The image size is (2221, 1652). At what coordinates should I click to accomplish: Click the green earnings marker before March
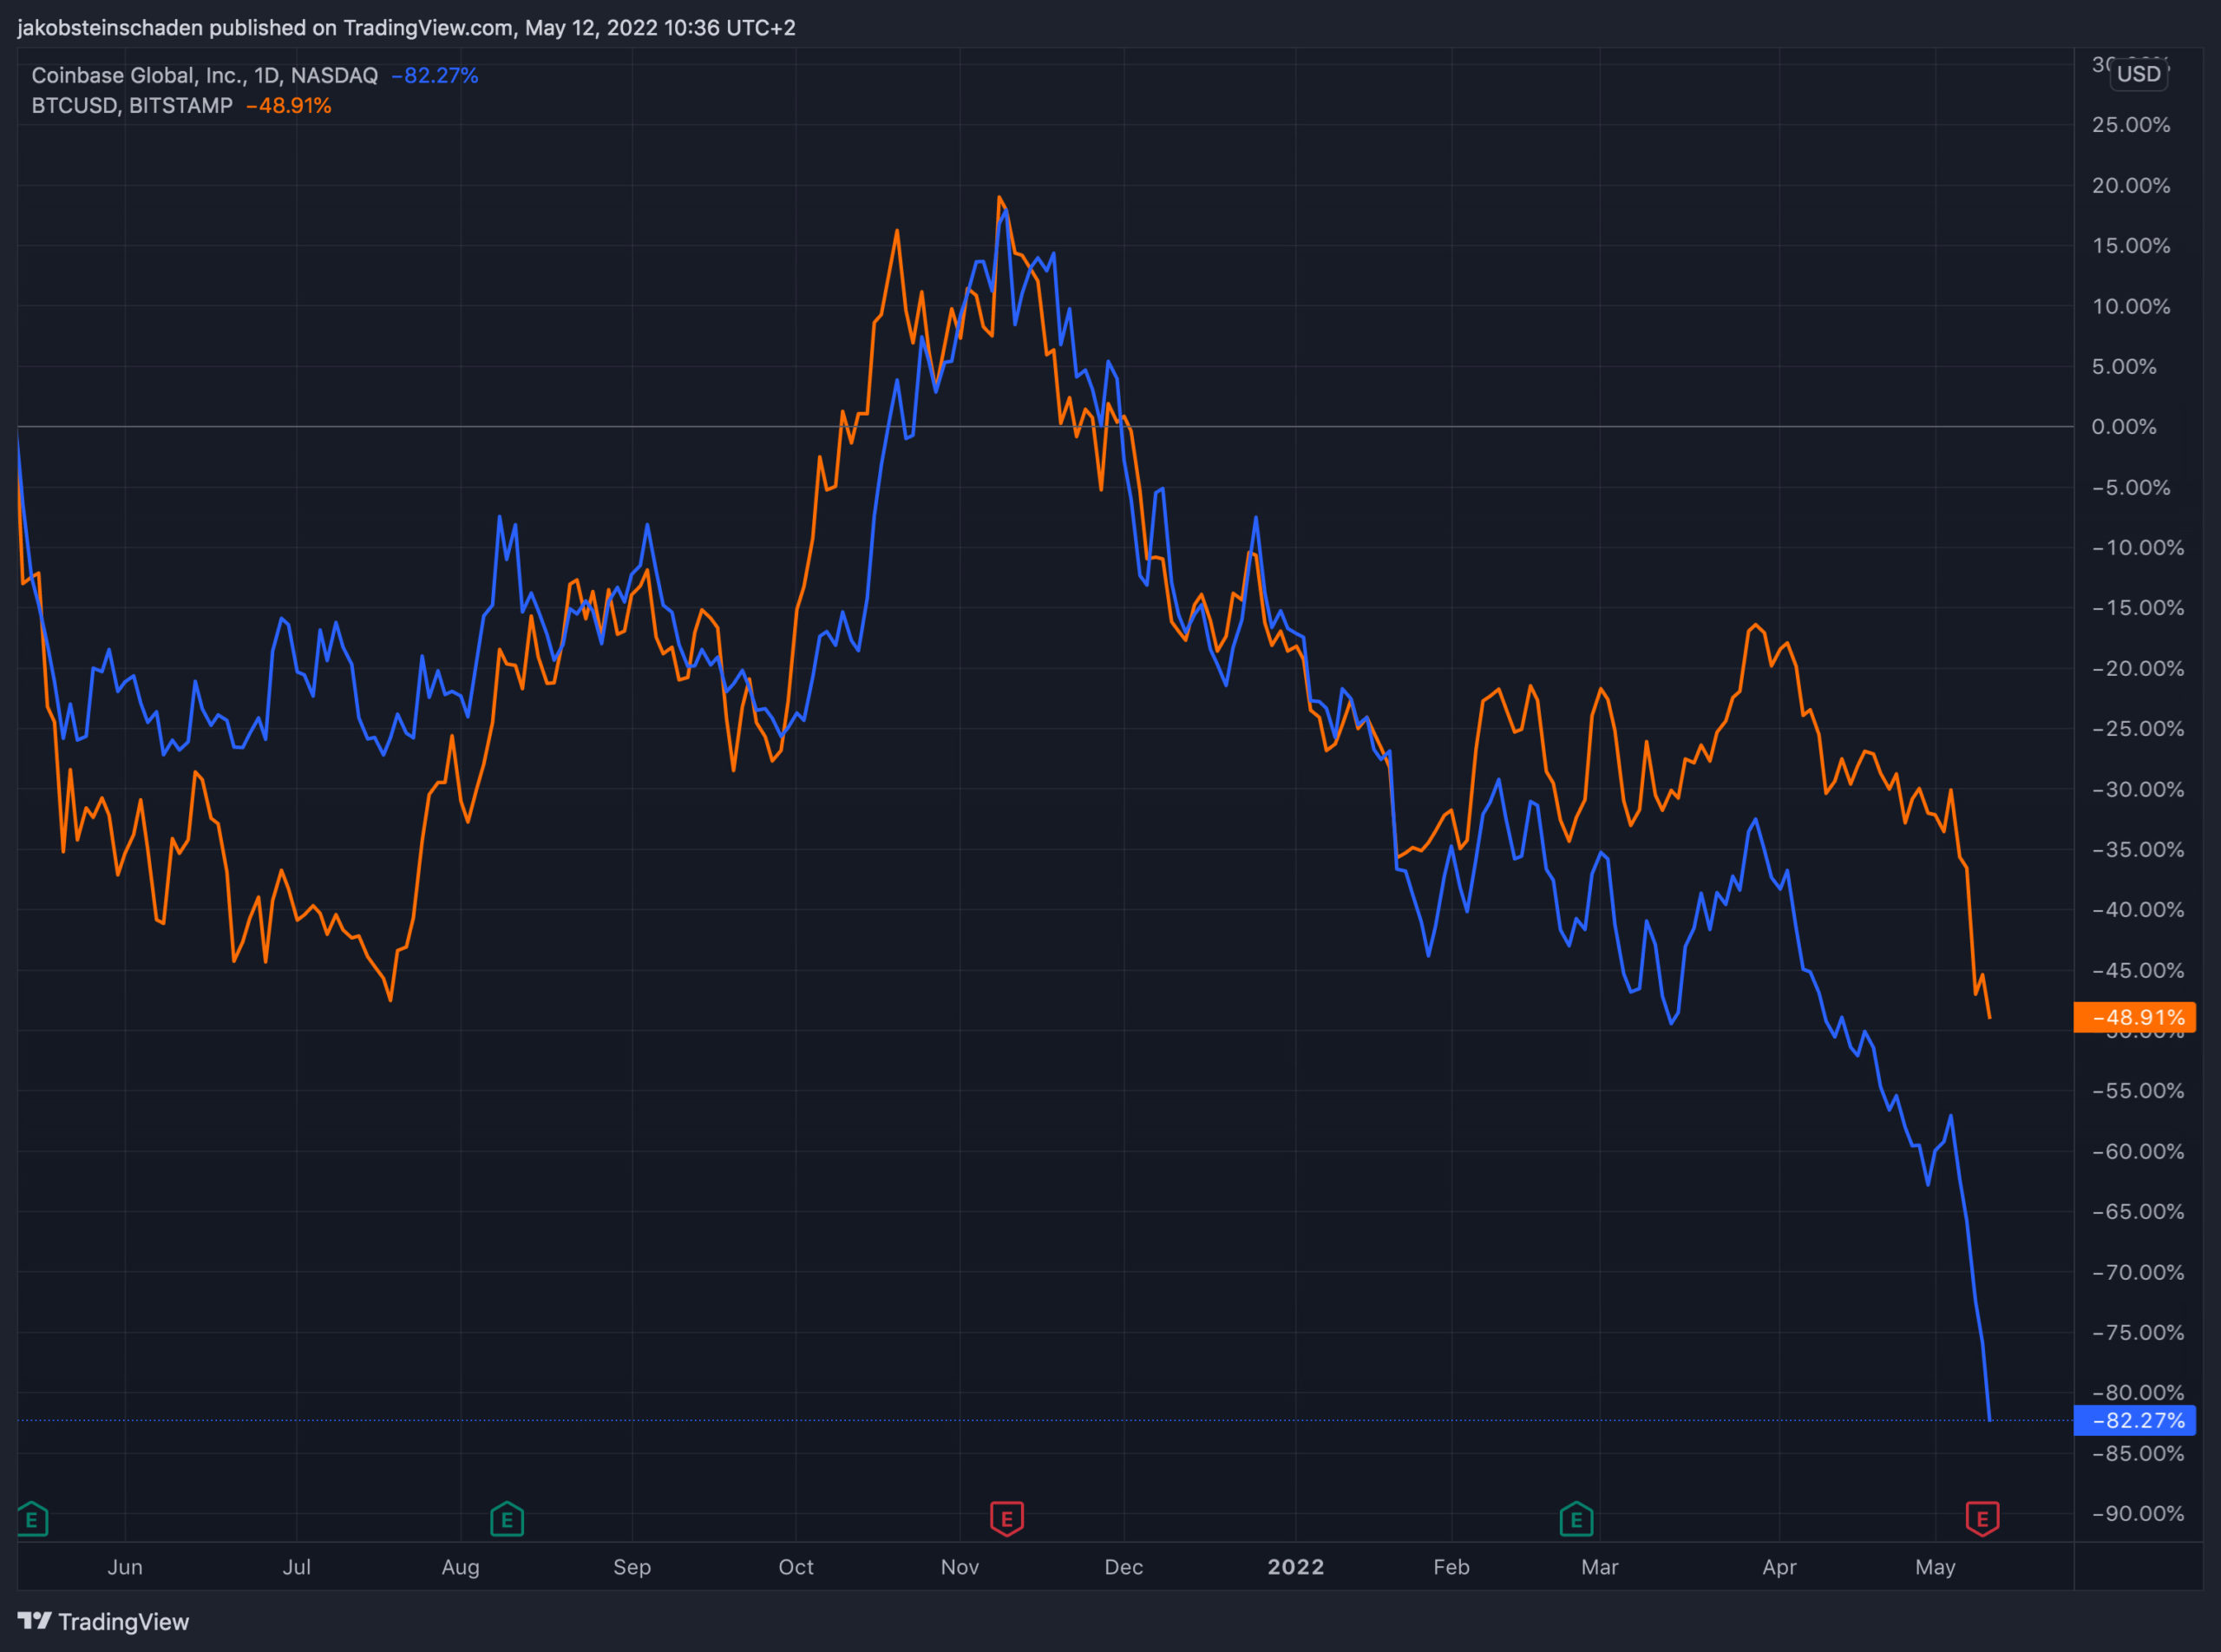[x=1576, y=1519]
